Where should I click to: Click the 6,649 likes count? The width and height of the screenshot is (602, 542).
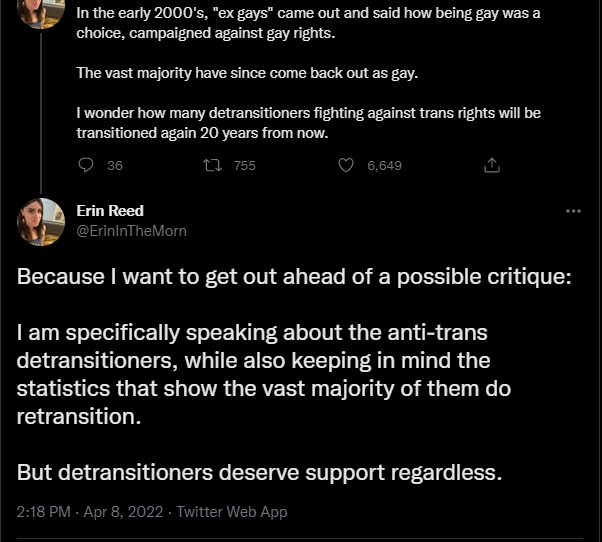pos(384,165)
